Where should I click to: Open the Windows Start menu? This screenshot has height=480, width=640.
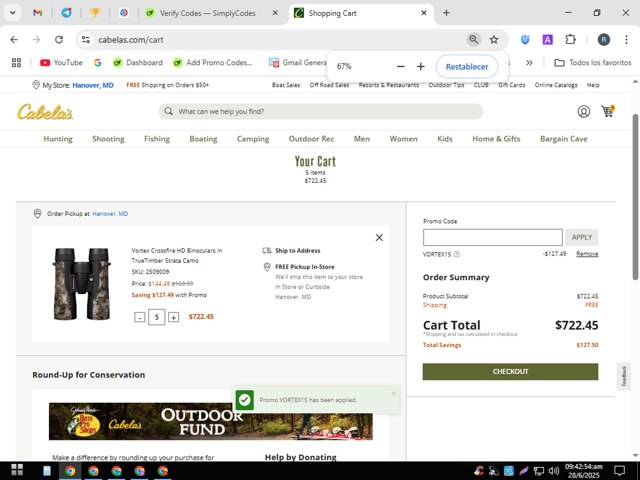pos(17,471)
